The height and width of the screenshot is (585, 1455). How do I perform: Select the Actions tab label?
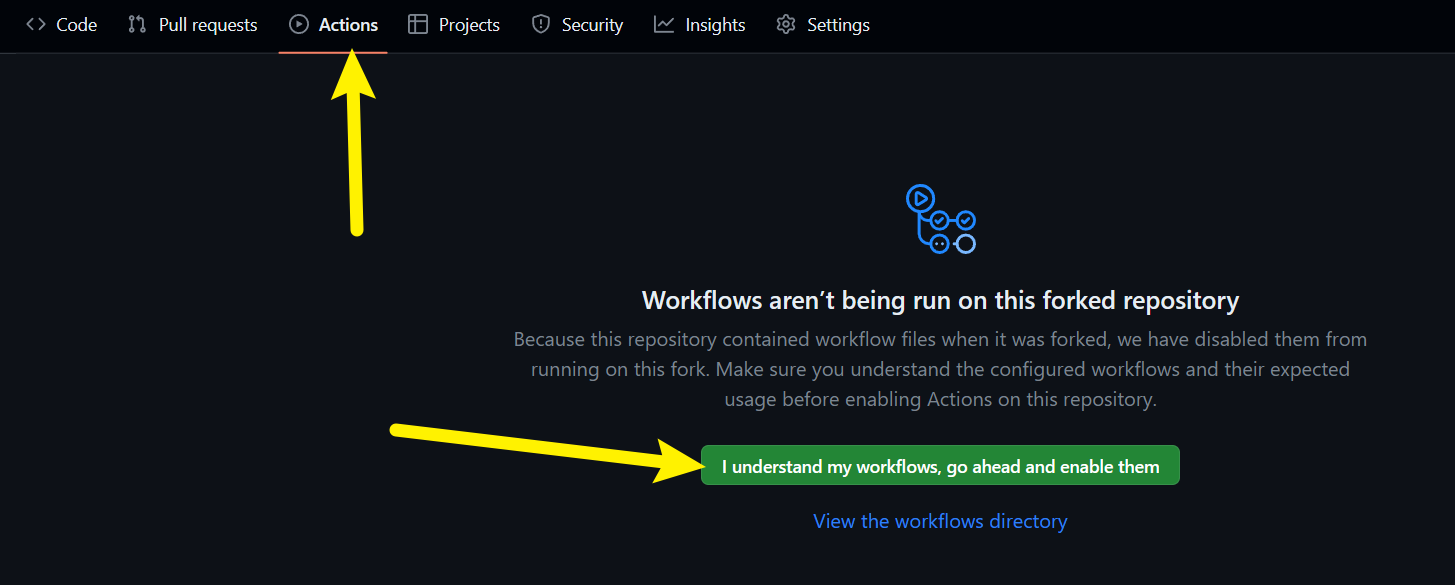pos(348,25)
